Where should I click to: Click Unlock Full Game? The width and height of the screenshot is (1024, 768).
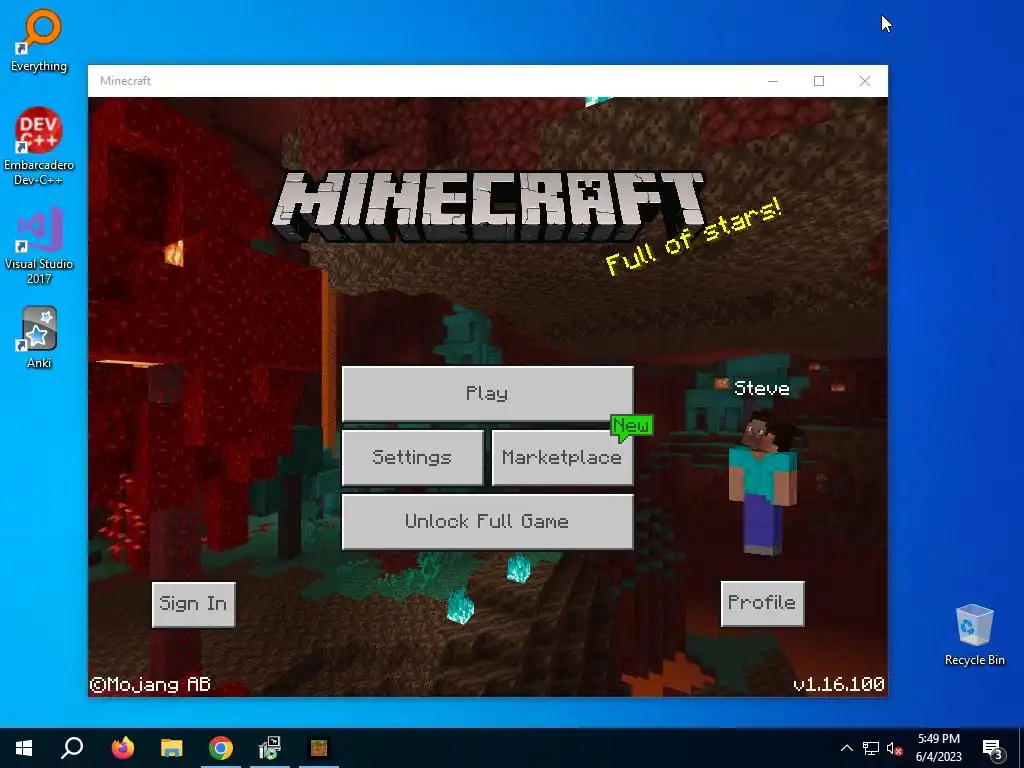487,521
